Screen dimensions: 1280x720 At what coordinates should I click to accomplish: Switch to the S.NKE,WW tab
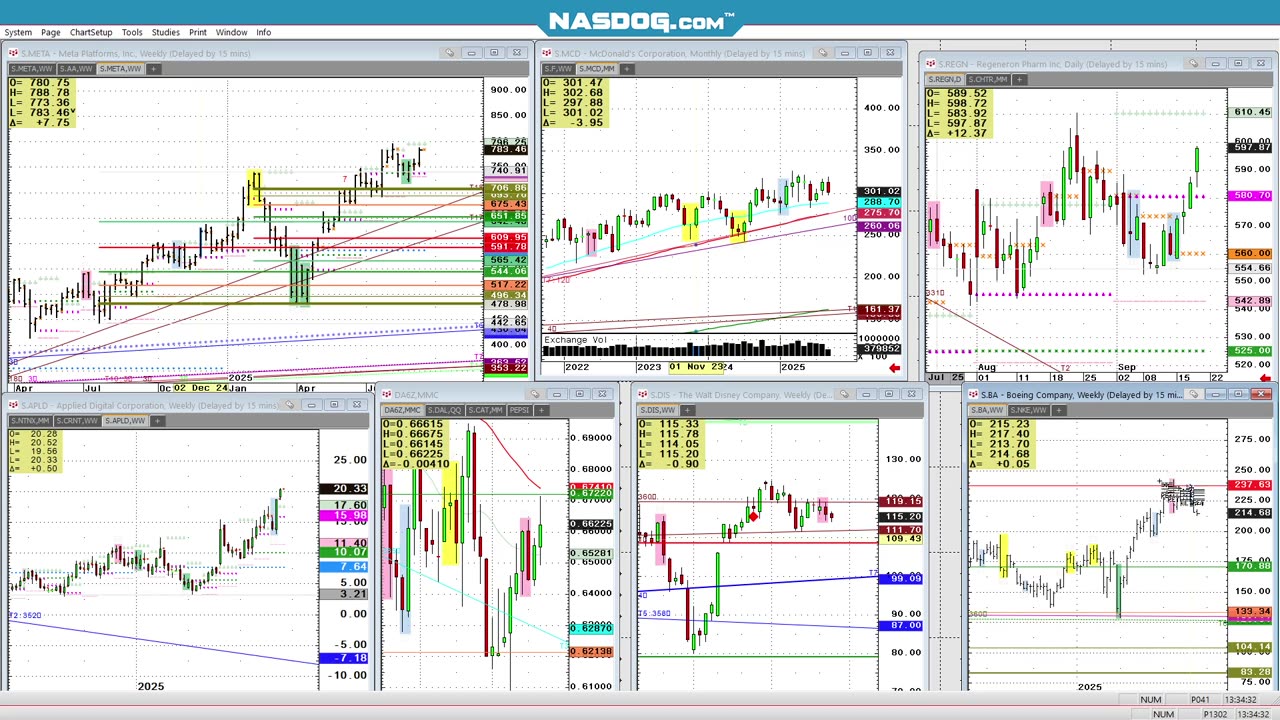(x=1029, y=410)
